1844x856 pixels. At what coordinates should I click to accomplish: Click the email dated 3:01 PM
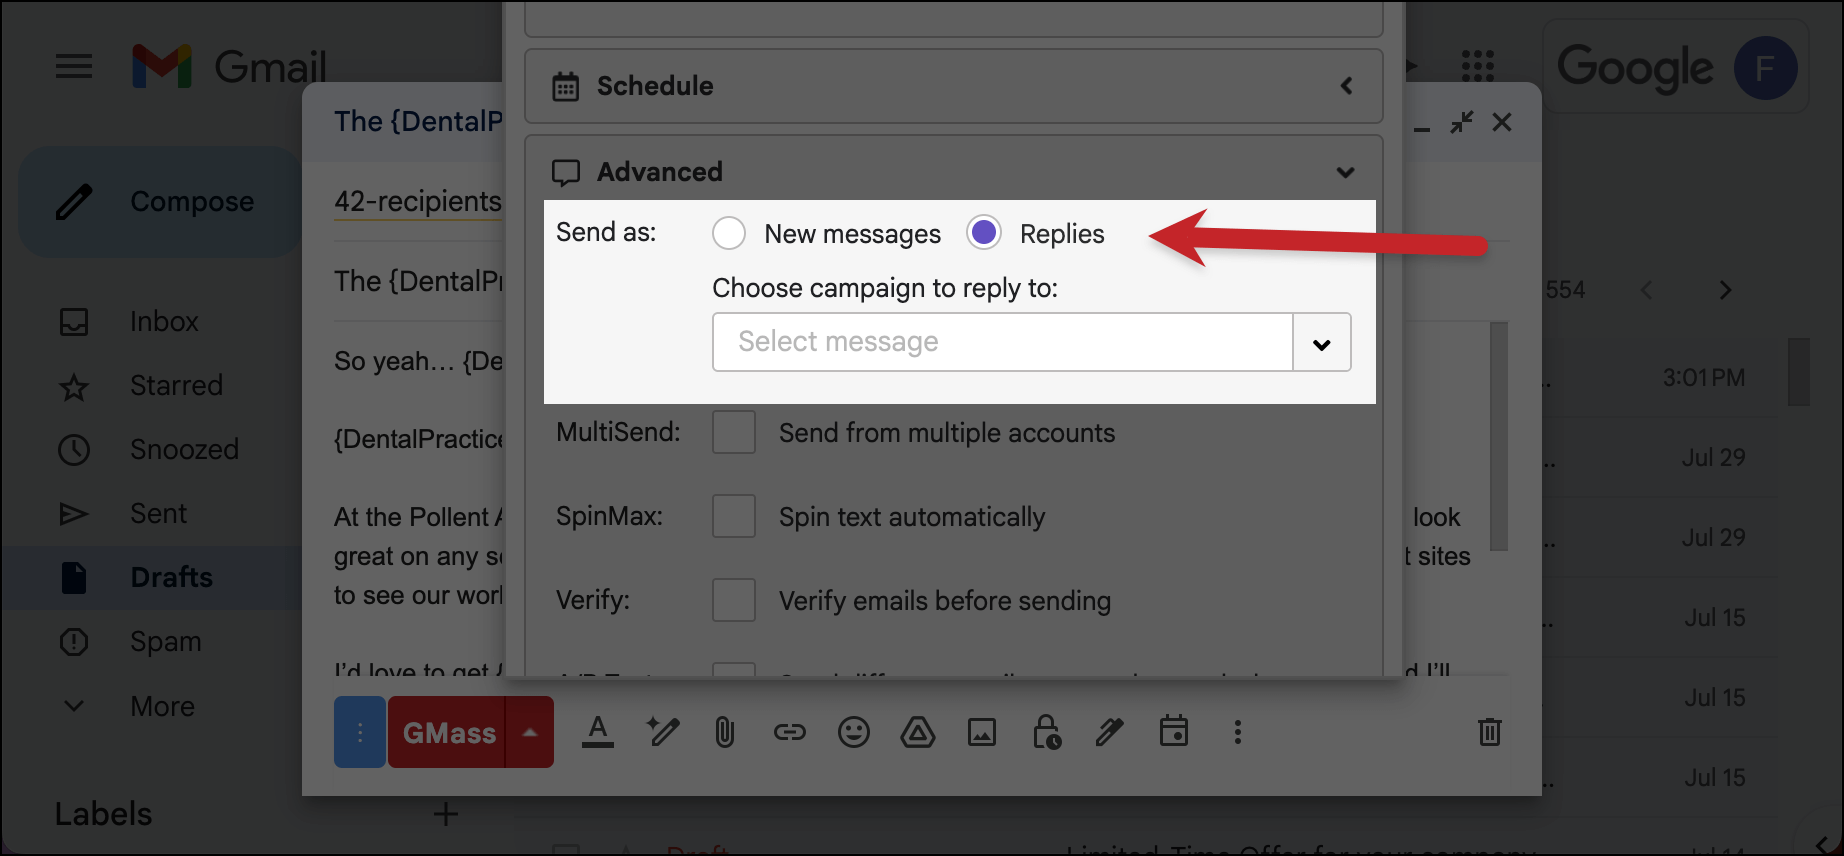tap(1704, 378)
